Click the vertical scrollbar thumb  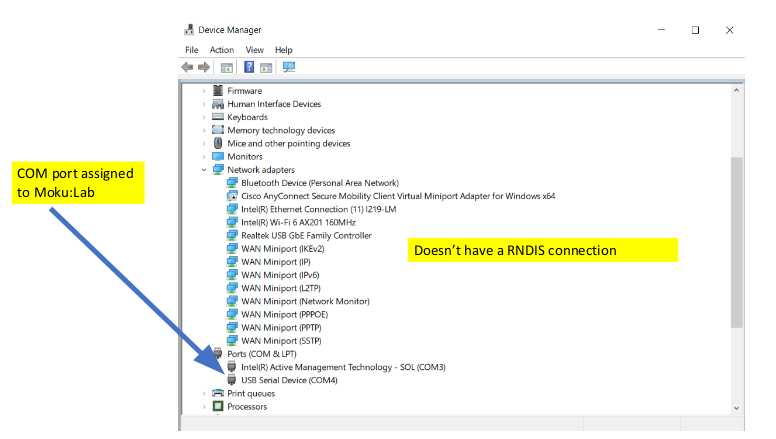coord(736,242)
